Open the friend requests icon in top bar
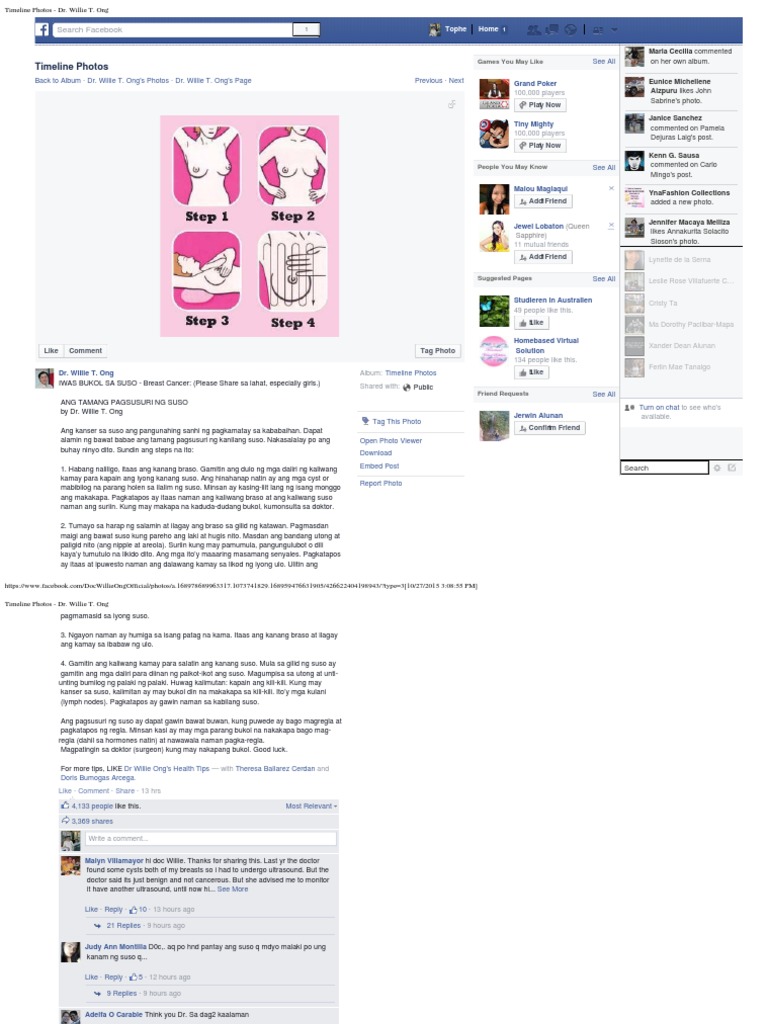This screenshot has height=1024, width=768. pos(534,29)
